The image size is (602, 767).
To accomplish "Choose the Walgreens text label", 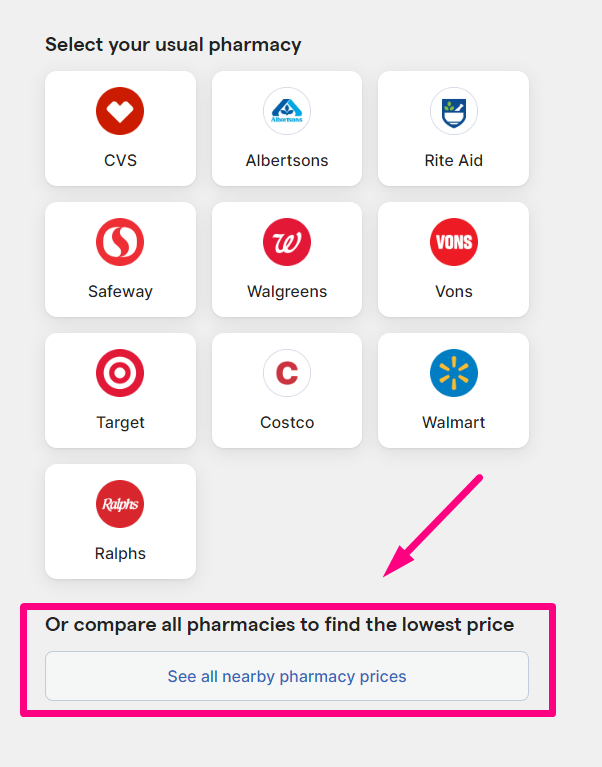I will (x=287, y=292).
